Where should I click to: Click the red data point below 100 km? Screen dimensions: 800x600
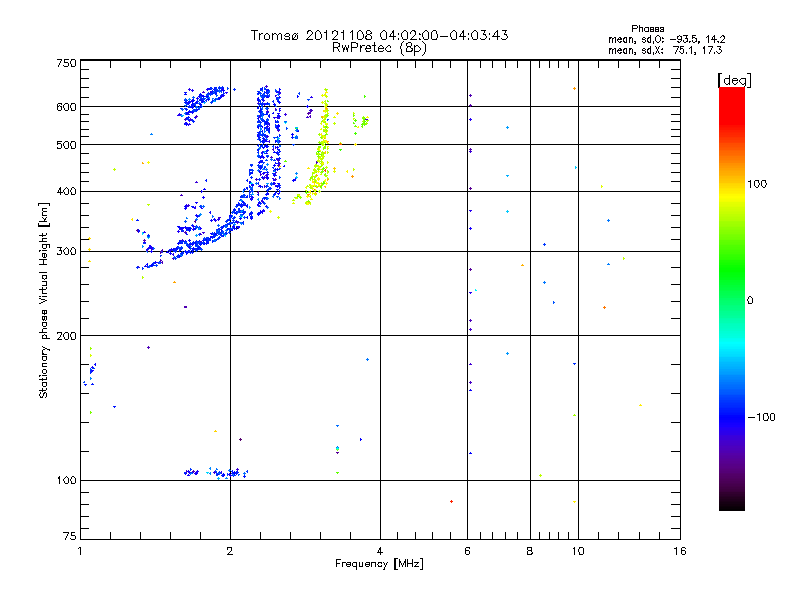click(451, 502)
